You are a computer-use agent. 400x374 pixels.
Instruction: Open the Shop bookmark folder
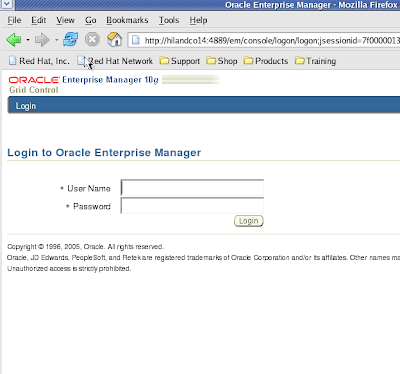222,61
